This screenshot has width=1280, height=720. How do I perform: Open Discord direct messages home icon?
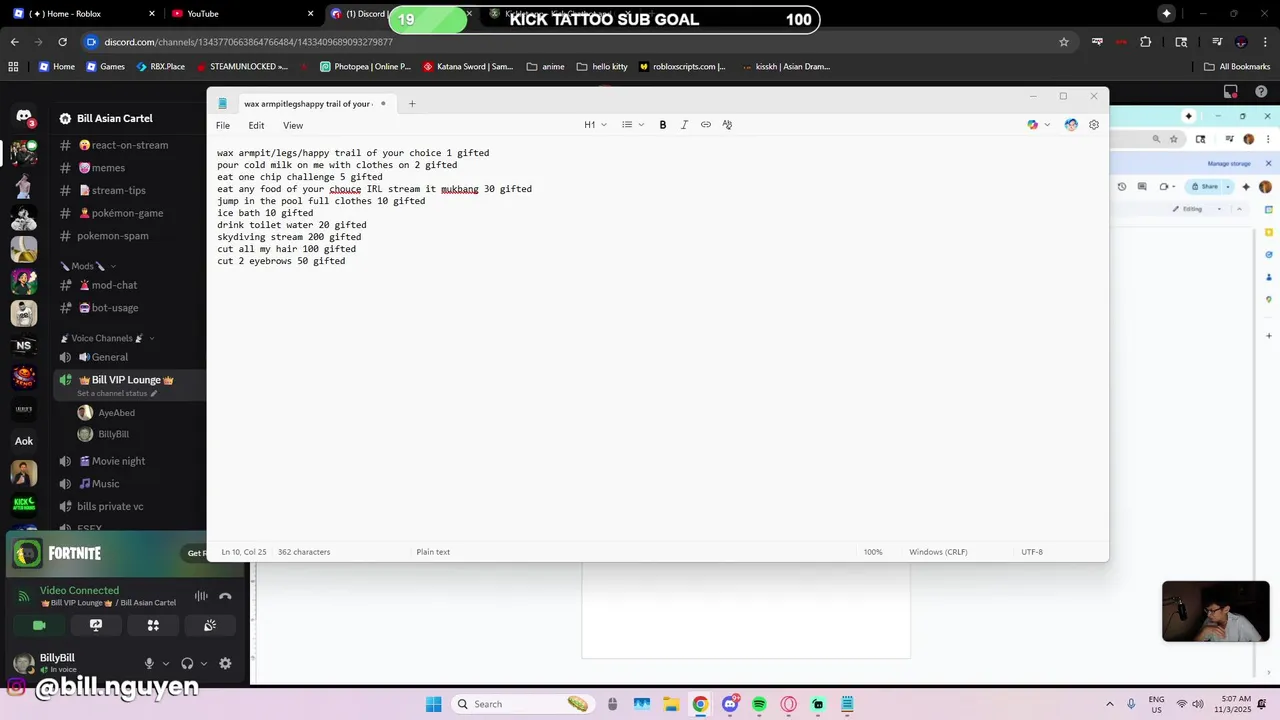24,117
